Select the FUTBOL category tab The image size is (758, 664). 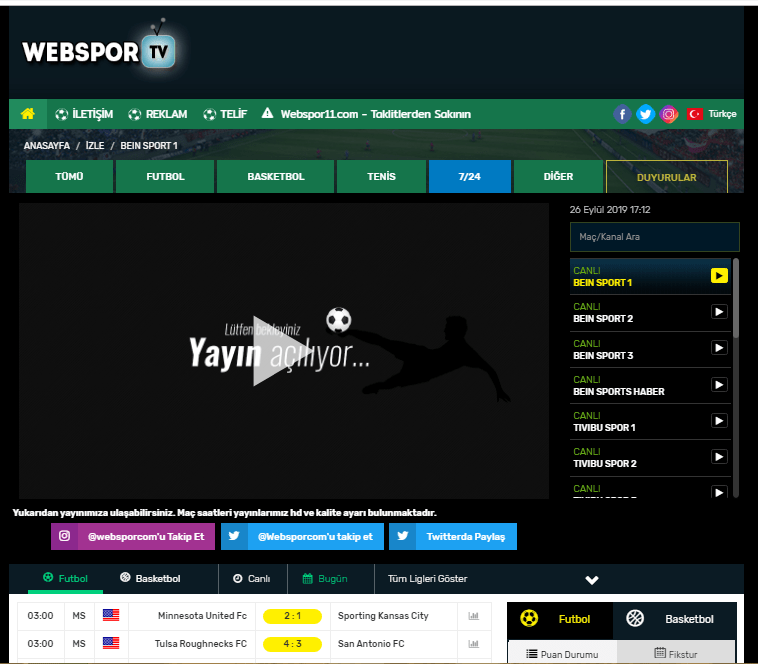[x=165, y=176]
